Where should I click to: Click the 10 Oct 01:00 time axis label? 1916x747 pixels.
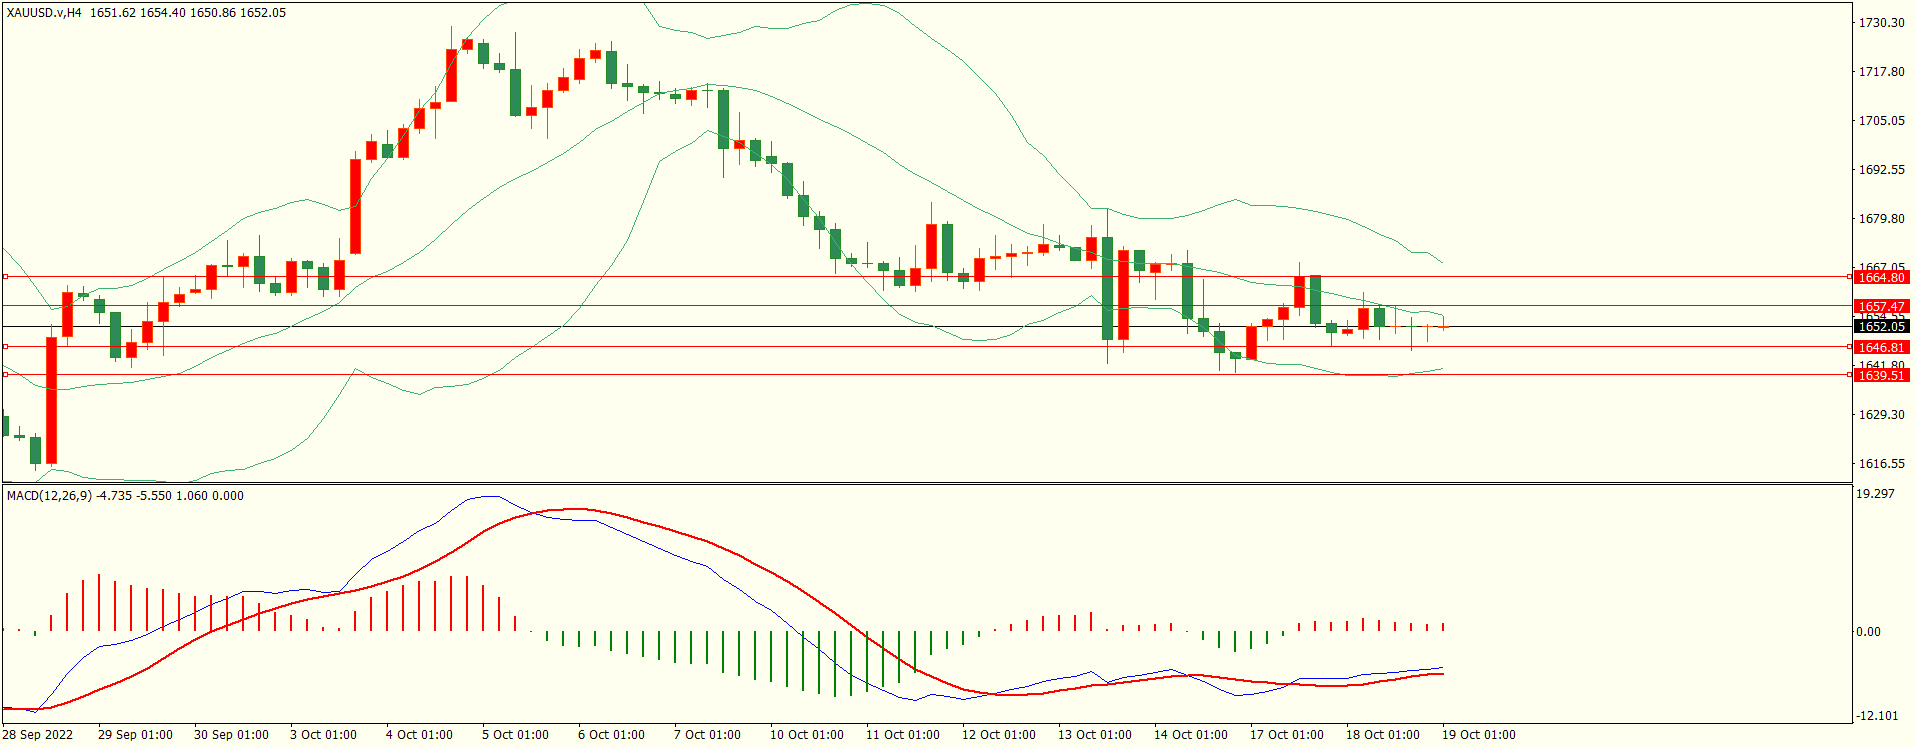(806, 734)
